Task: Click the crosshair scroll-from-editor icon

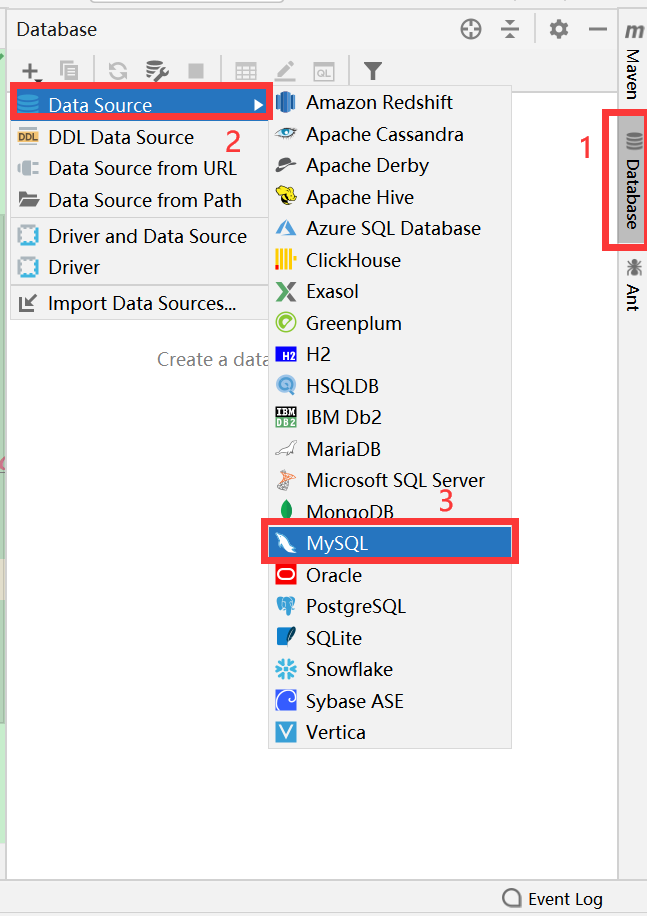Action: (x=471, y=29)
